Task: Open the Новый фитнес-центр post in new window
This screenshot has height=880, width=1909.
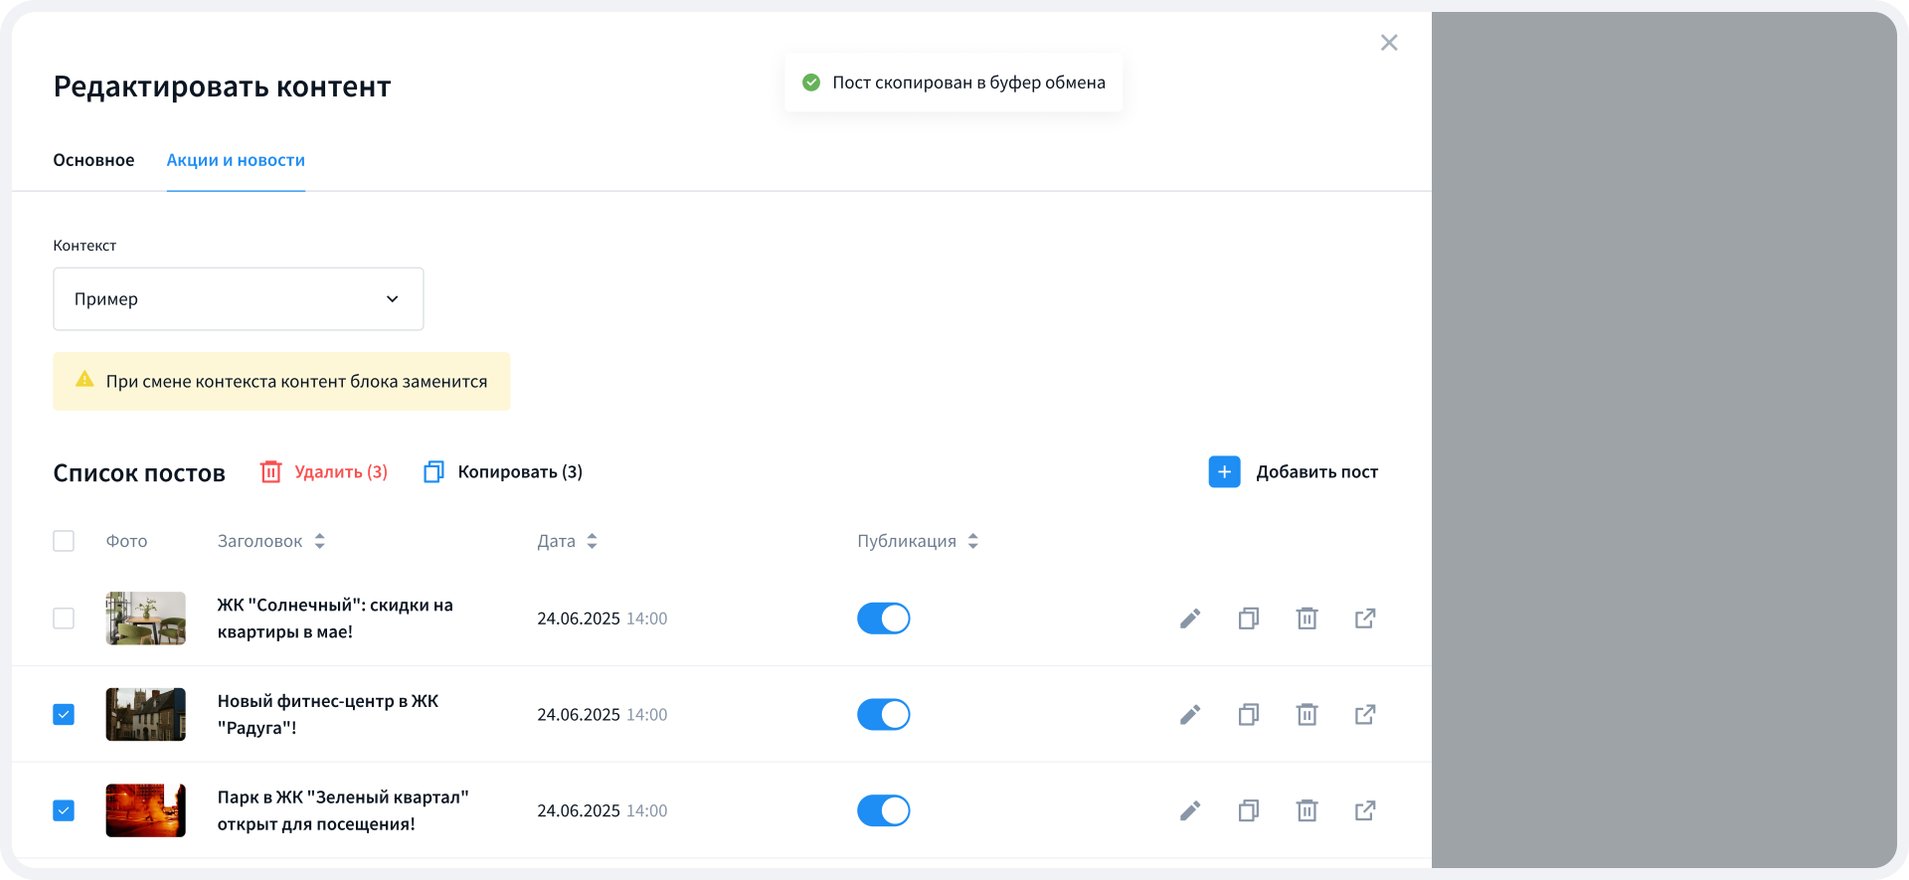Action: [1365, 715]
